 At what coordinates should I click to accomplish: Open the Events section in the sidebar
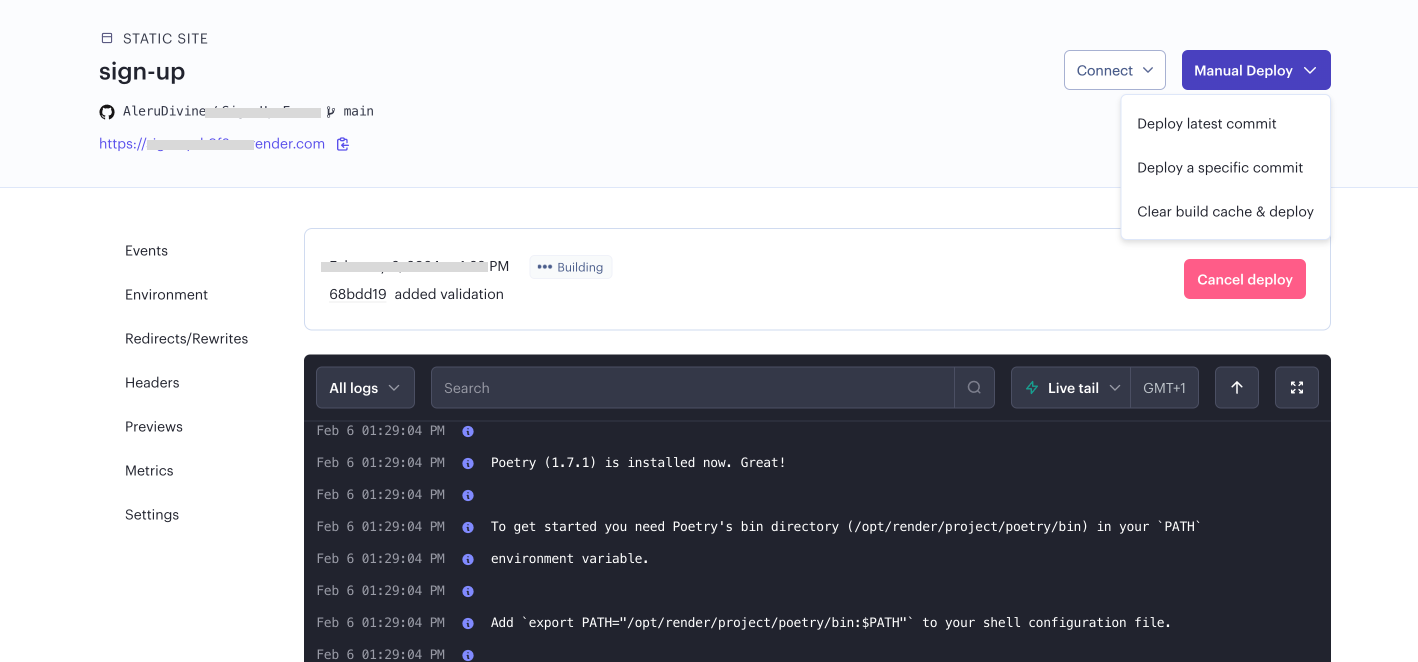point(146,251)
